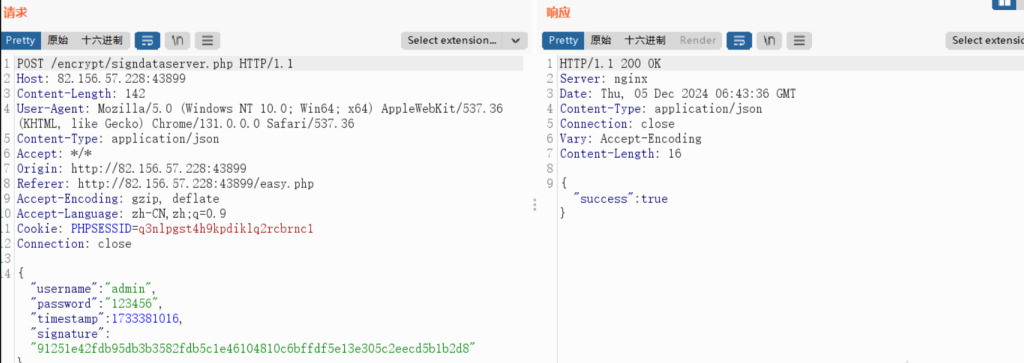Toggle \n non-printable chars in response panel

pyautogui.click(x=769, y=40)
